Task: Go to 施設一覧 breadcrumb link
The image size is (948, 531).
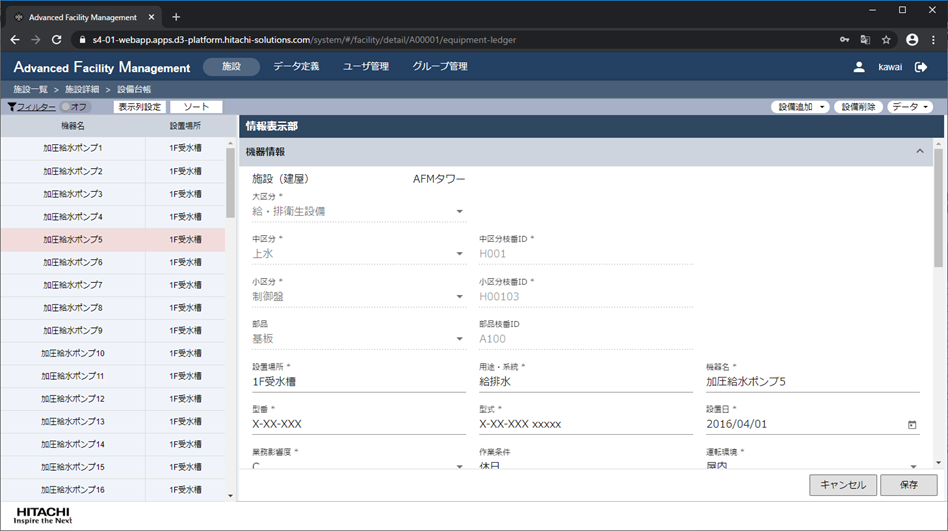Action: (x=30, y=90)
